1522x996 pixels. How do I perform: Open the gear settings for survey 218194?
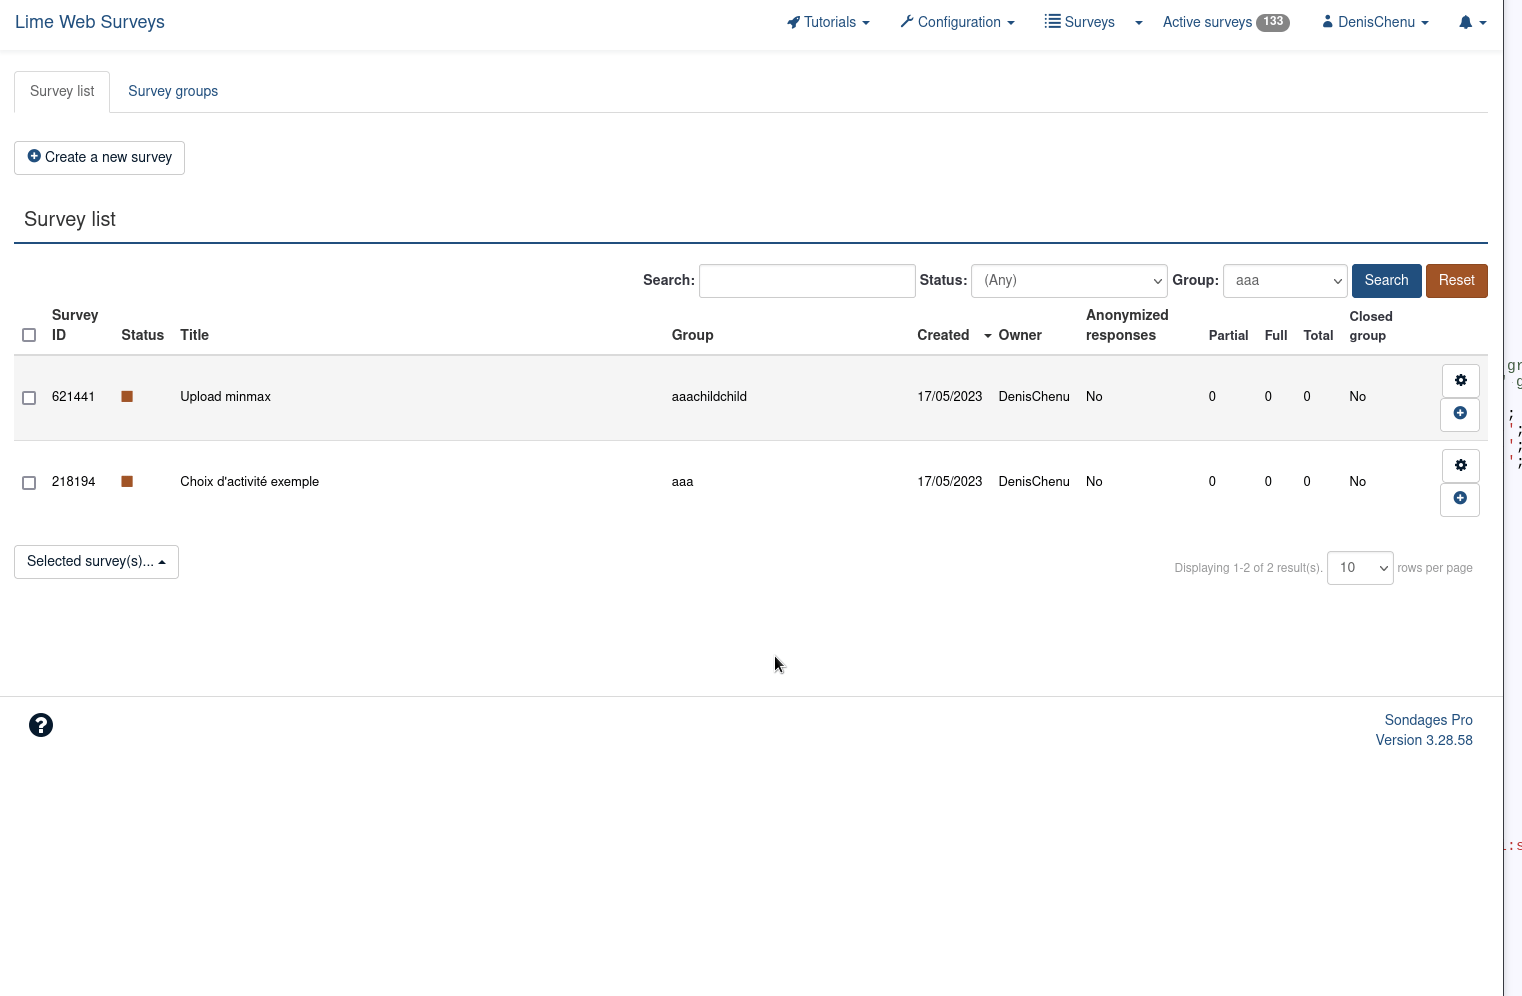coord(1460,466)
